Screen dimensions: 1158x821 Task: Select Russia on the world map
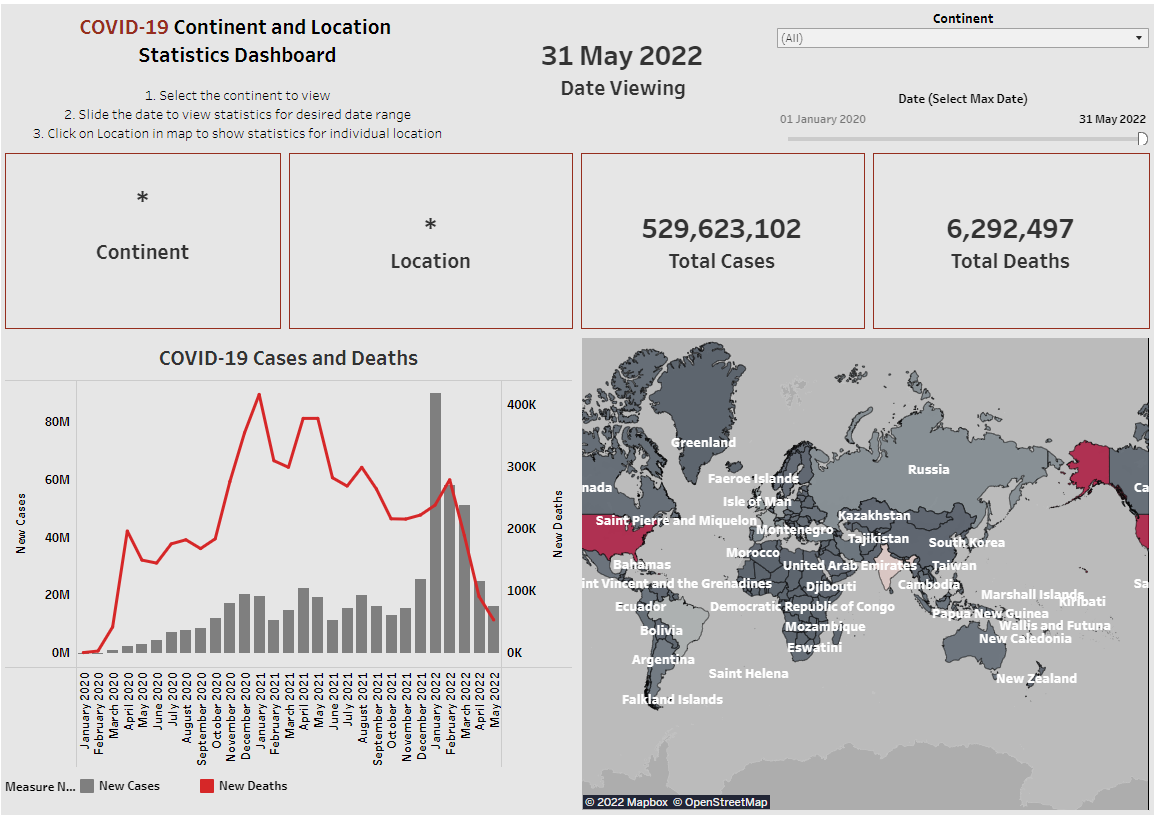point(928,468)
